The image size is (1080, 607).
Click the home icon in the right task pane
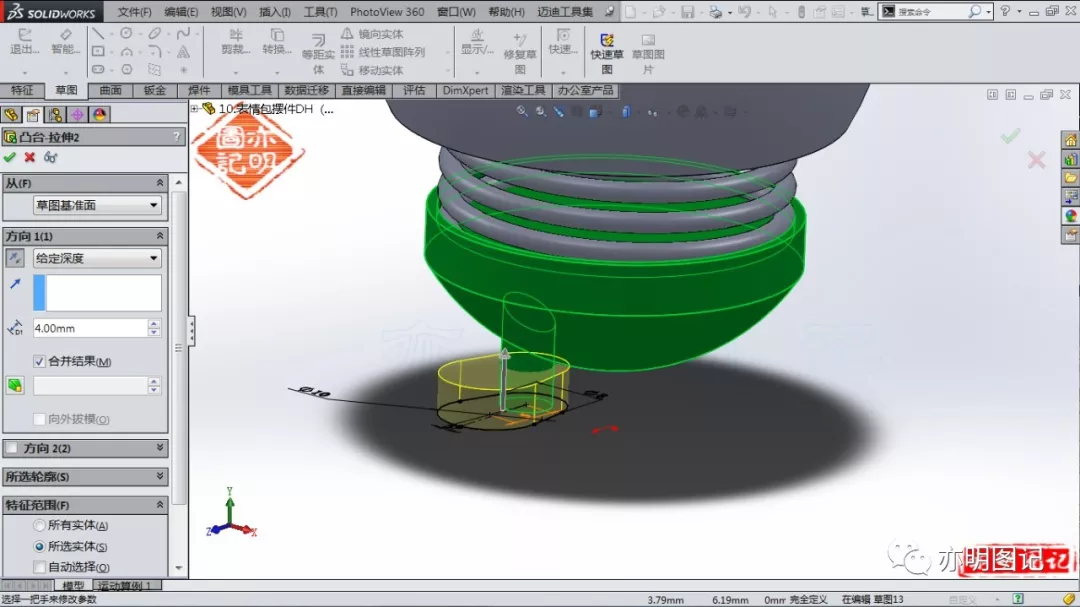[x=1070, y=141]
